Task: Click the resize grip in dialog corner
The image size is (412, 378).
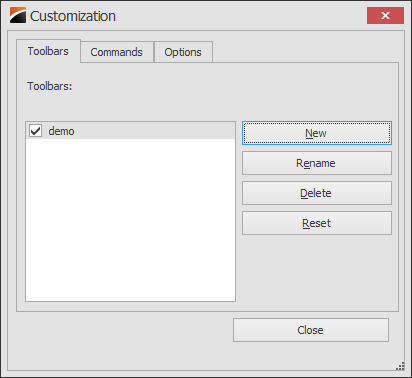Action: pyautogui.click(x=400, y=366)
